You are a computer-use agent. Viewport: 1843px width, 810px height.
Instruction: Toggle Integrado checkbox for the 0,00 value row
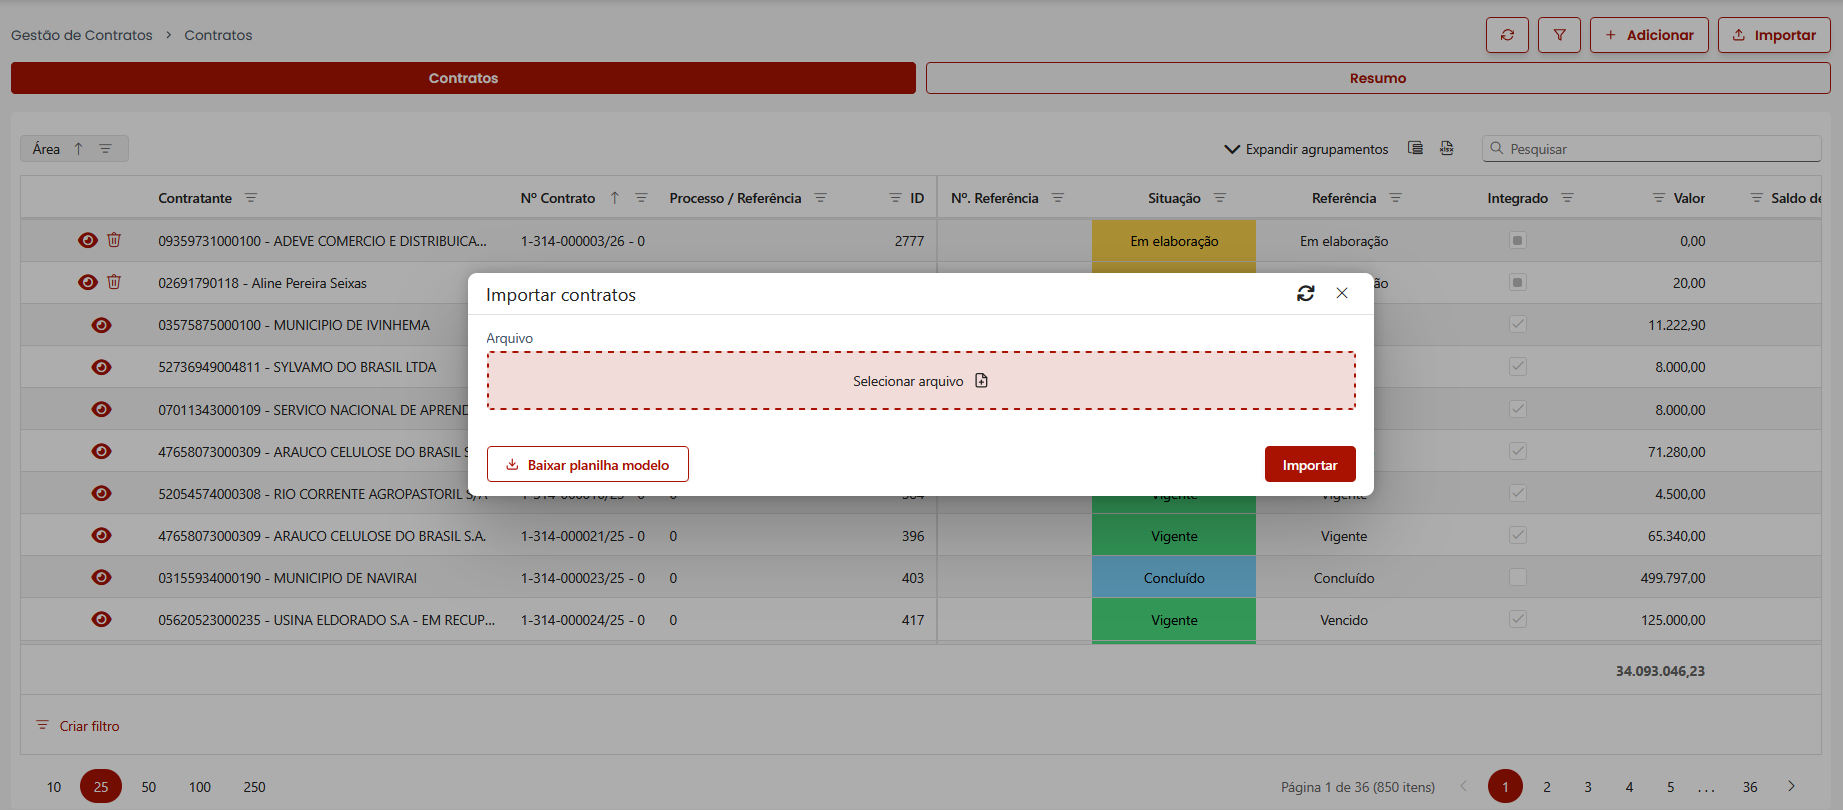click(x=1517, y=240)
